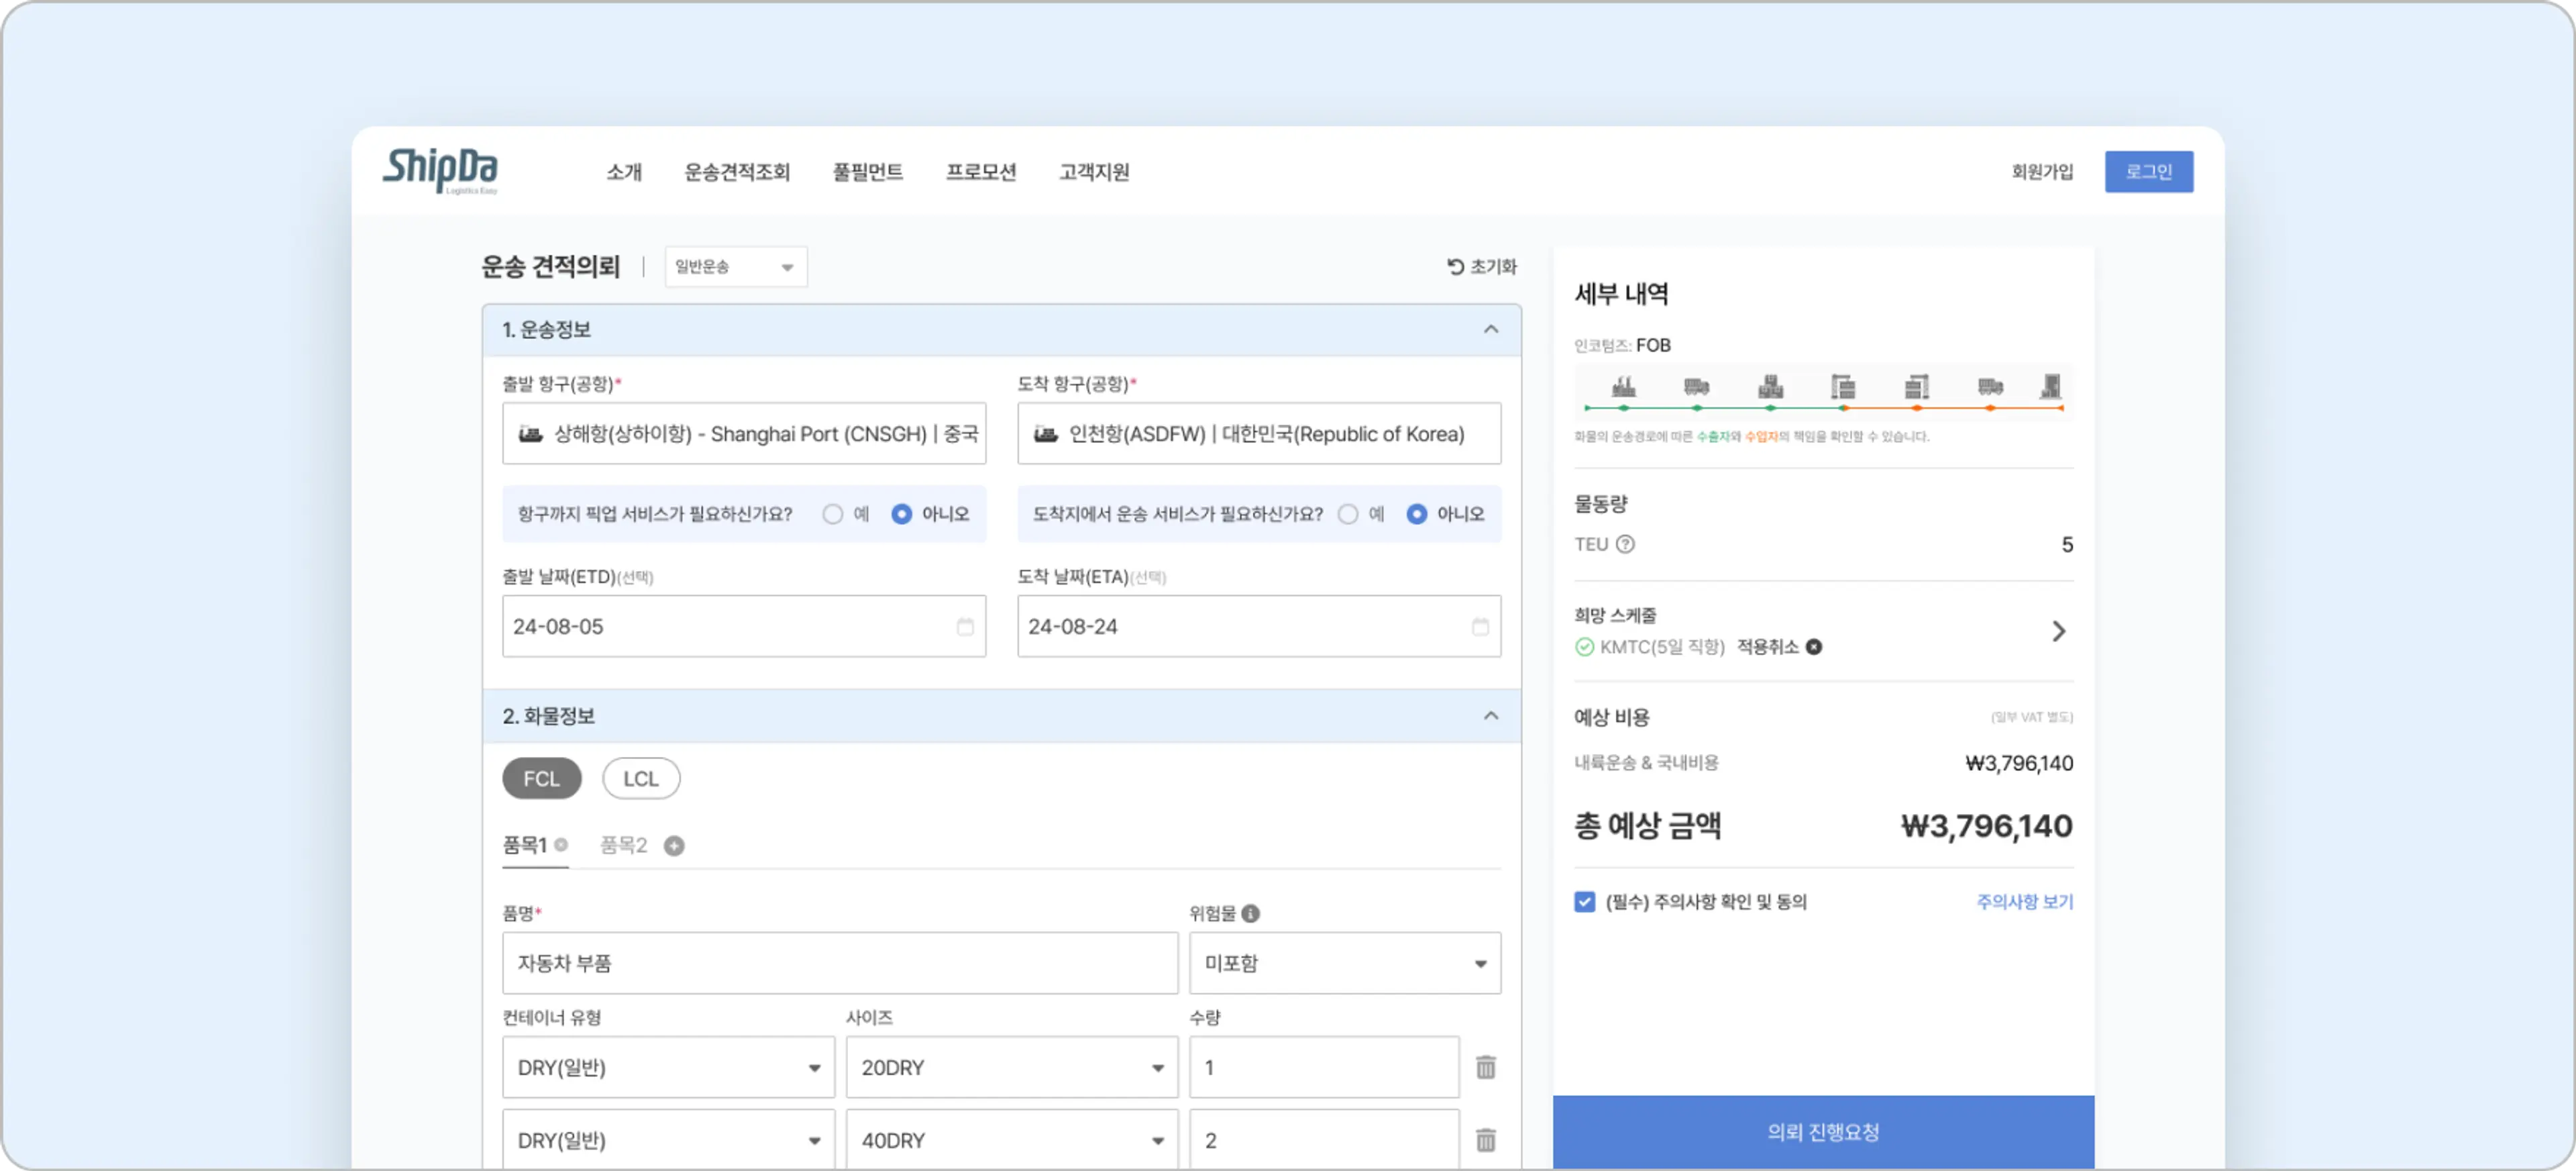Screen dimensions: 2576x1171
Task: Click the KMTC(5일 직항) schedule text
Action: 1662,648
